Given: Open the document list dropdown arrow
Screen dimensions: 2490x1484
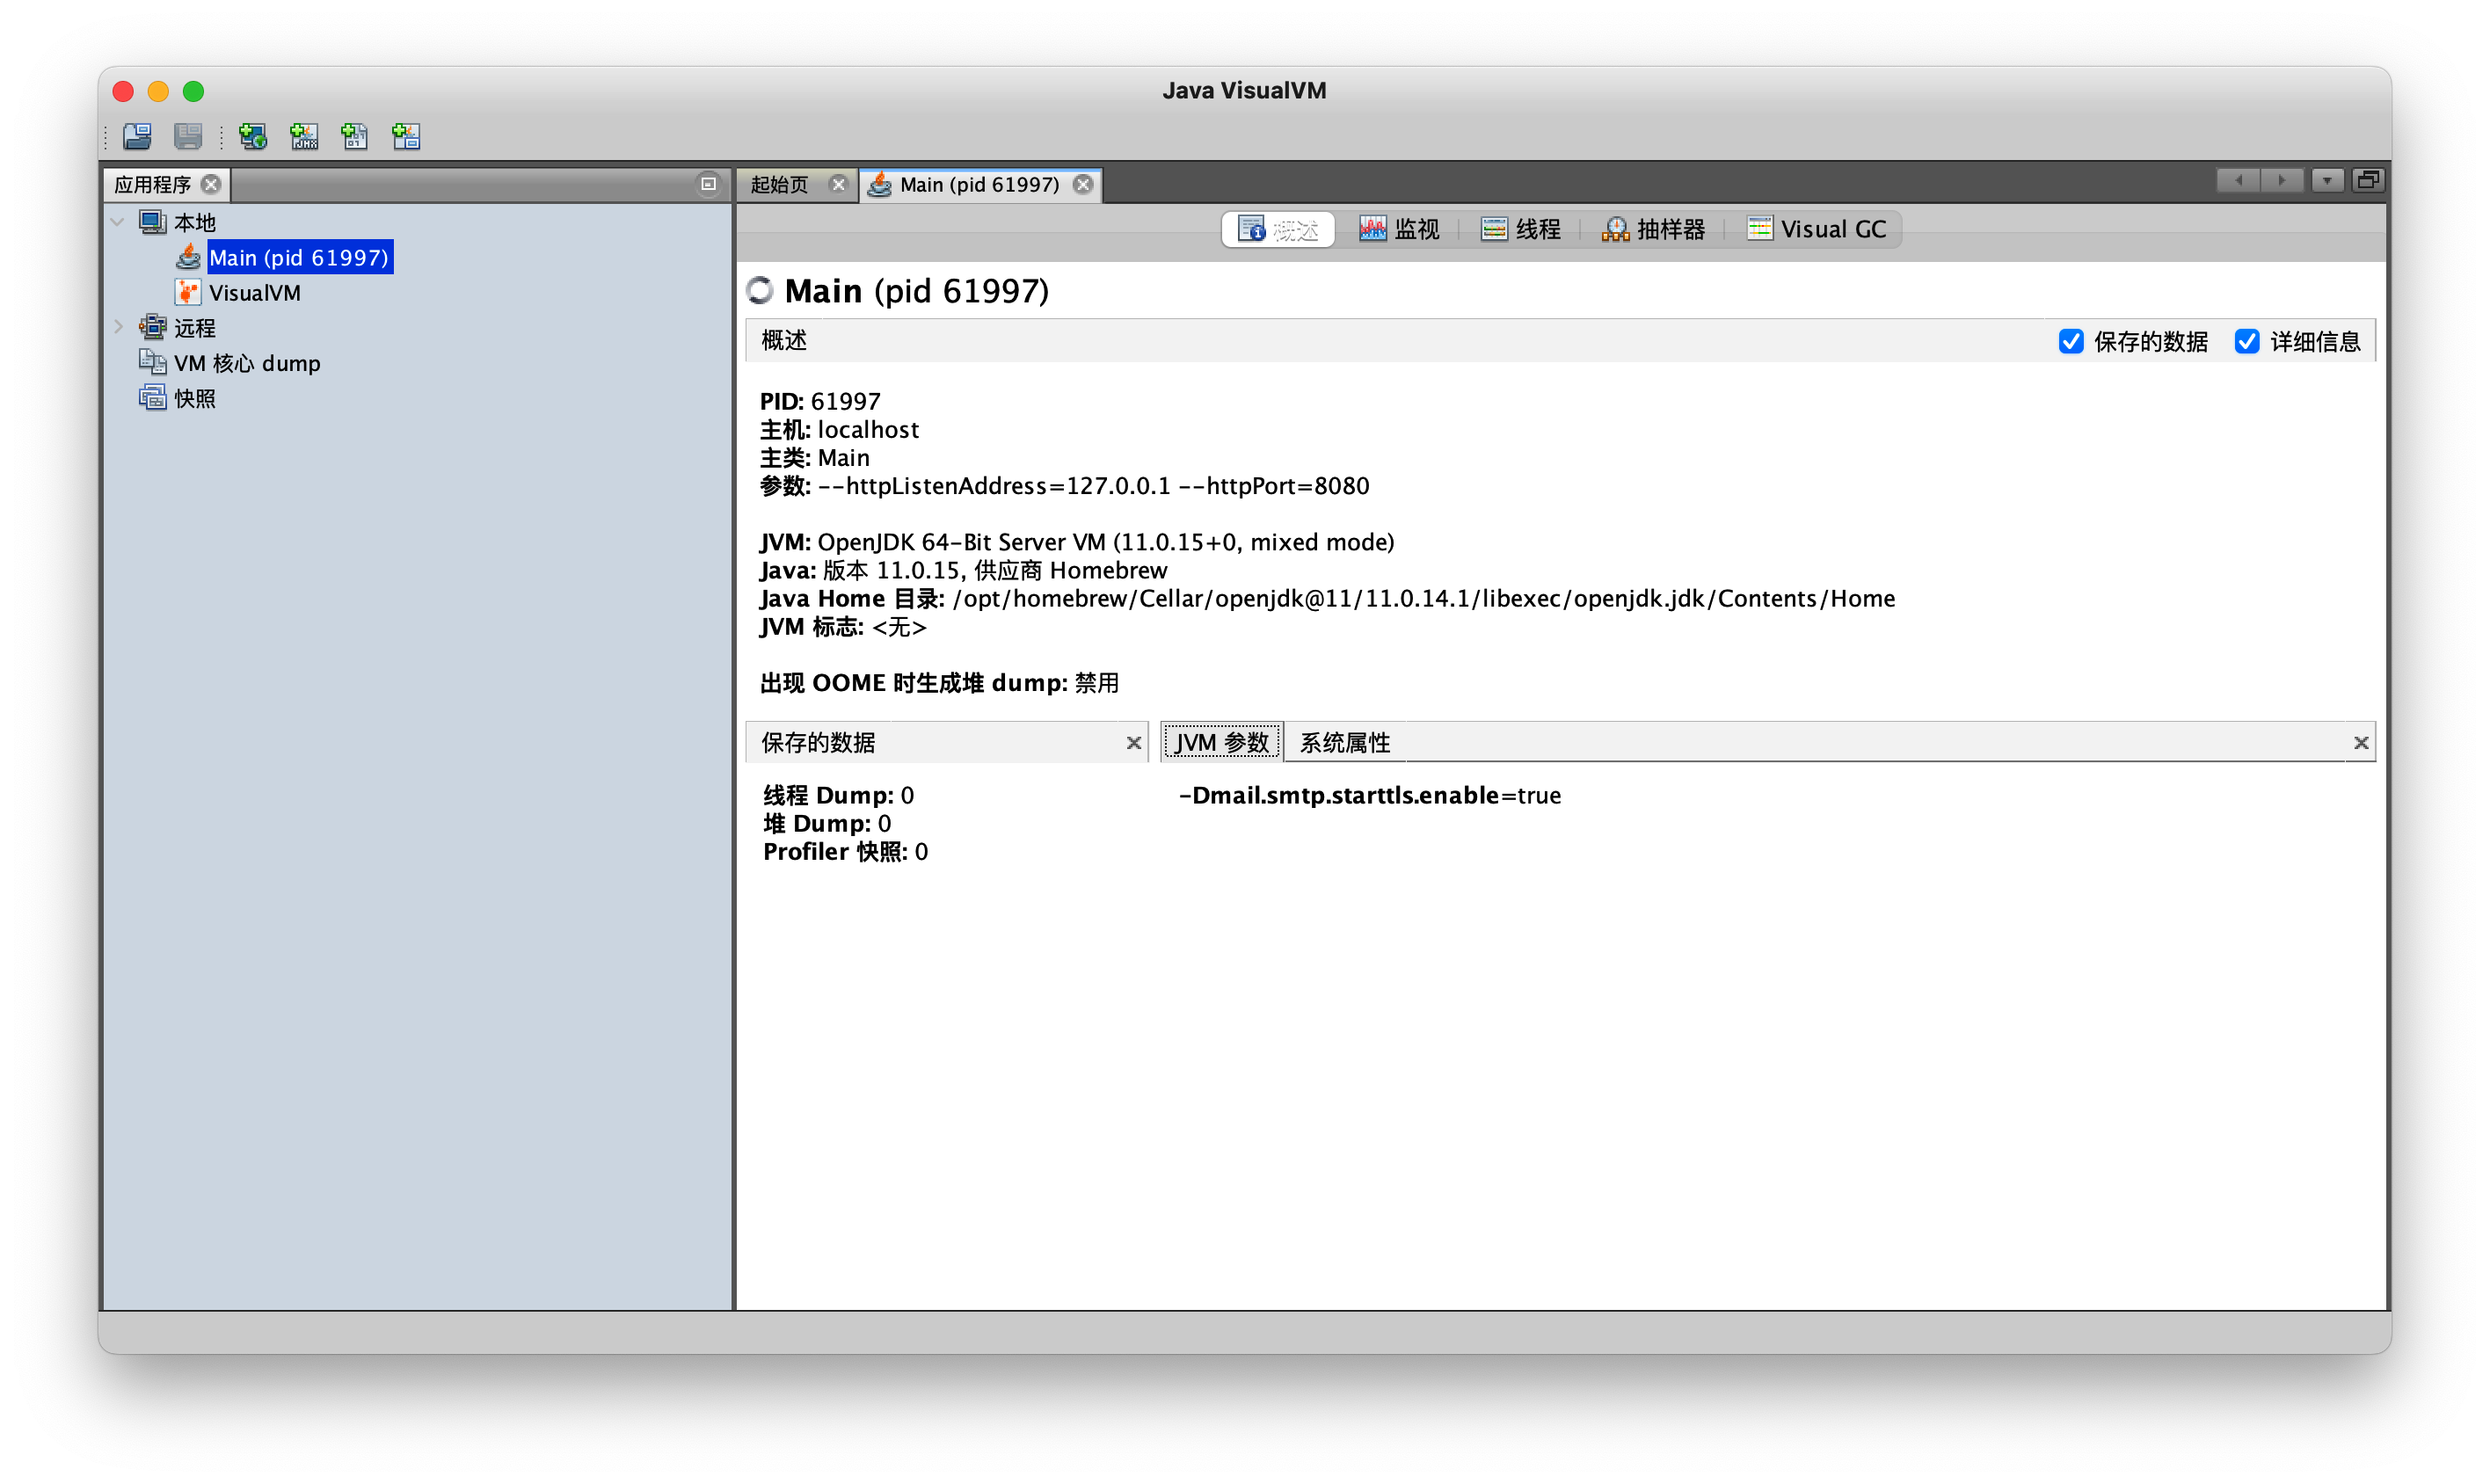Looking at the screenshot, I should click(2327, 181).
